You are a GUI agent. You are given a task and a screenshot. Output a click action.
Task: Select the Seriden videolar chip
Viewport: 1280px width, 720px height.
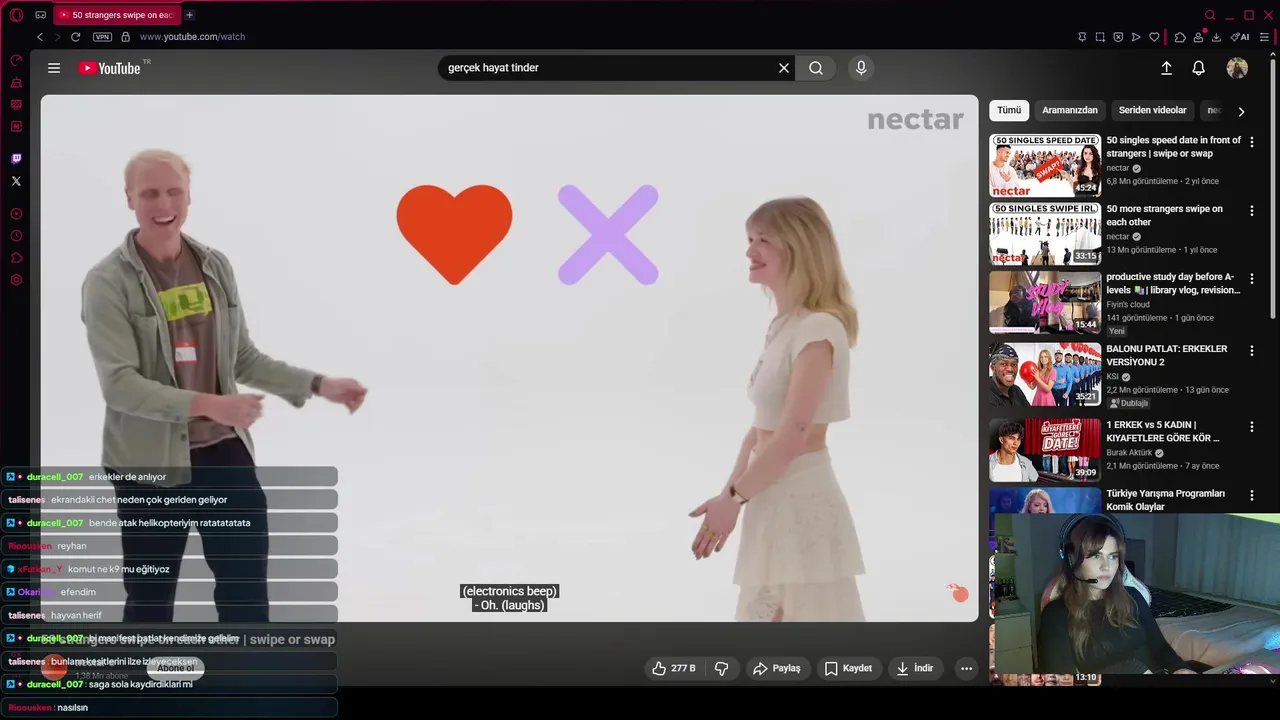[x=1152, y=110]
